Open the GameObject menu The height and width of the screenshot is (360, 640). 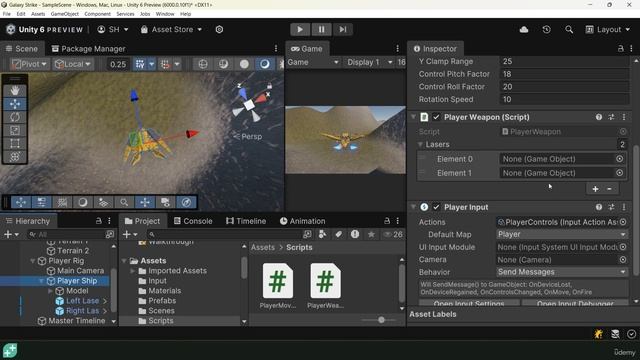point(64,14)
